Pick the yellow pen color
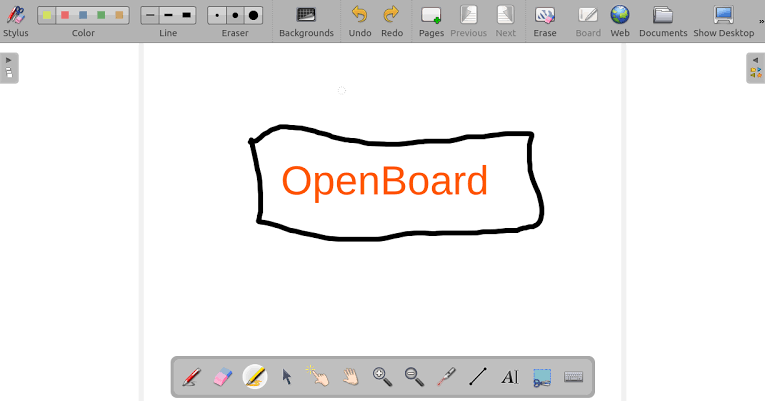The image size is (765, 401). (x=47, y=16)
